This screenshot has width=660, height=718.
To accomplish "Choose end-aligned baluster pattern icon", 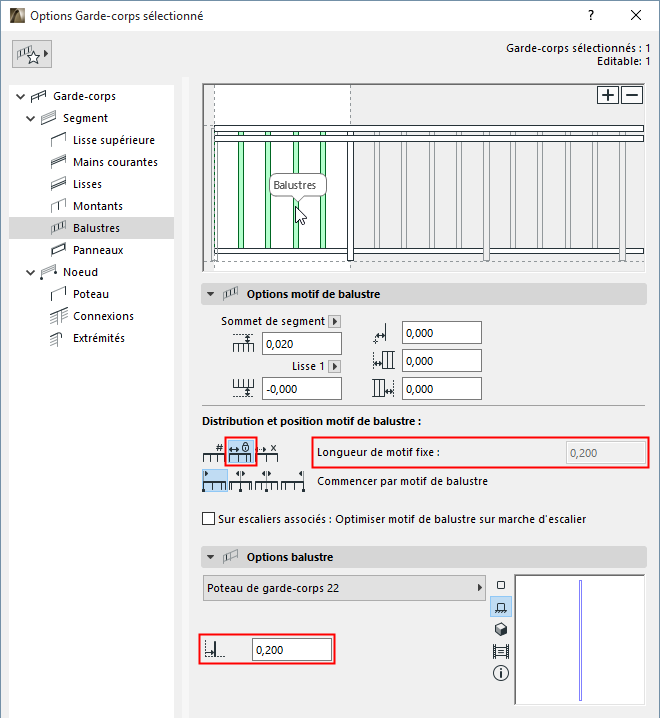I will (x=293, y=481).
